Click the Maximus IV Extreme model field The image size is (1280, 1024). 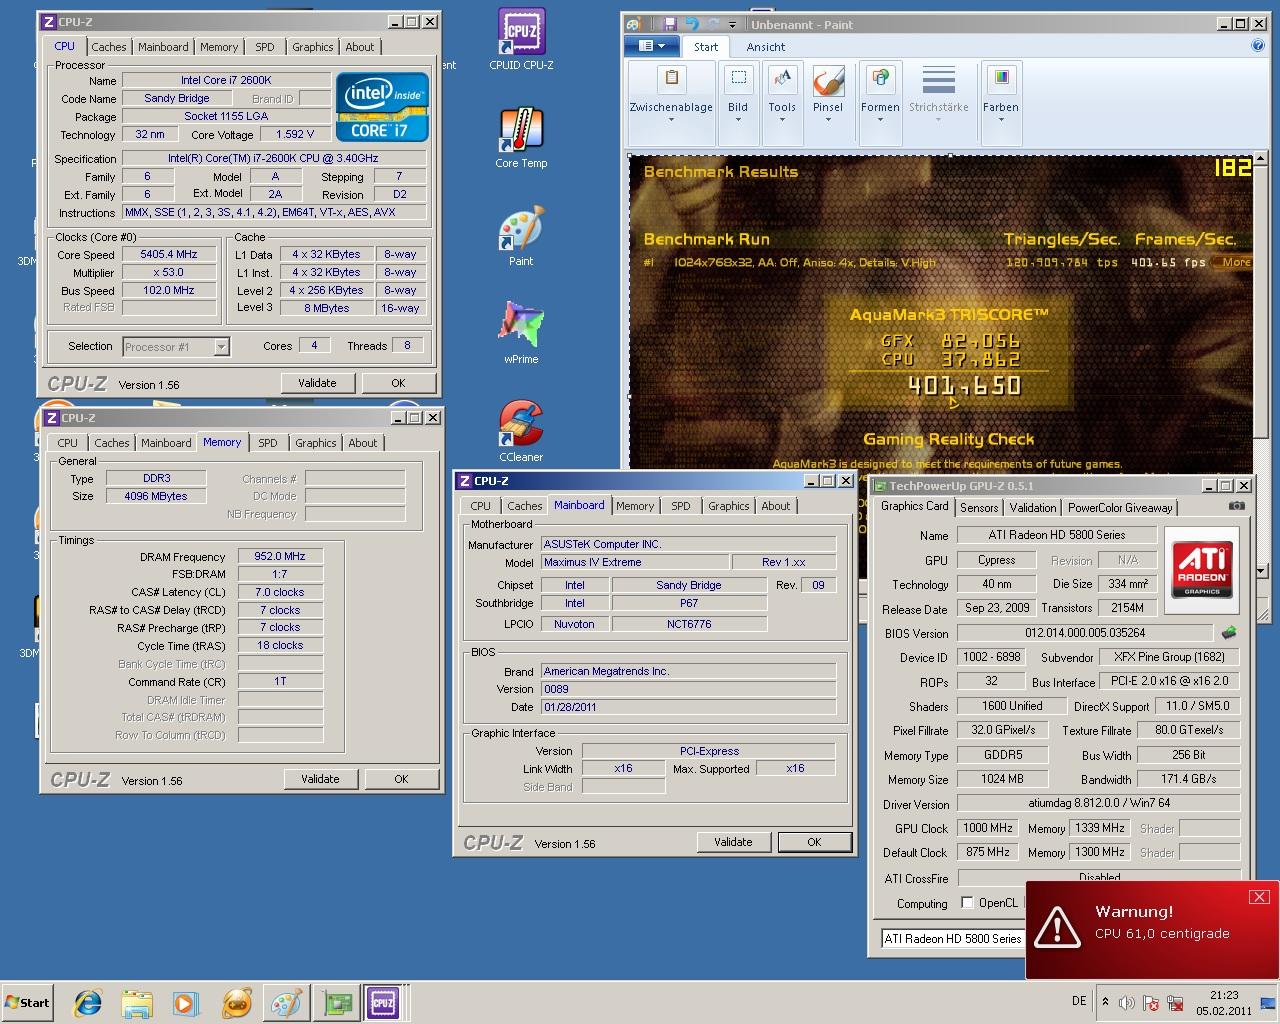[635, 562]
